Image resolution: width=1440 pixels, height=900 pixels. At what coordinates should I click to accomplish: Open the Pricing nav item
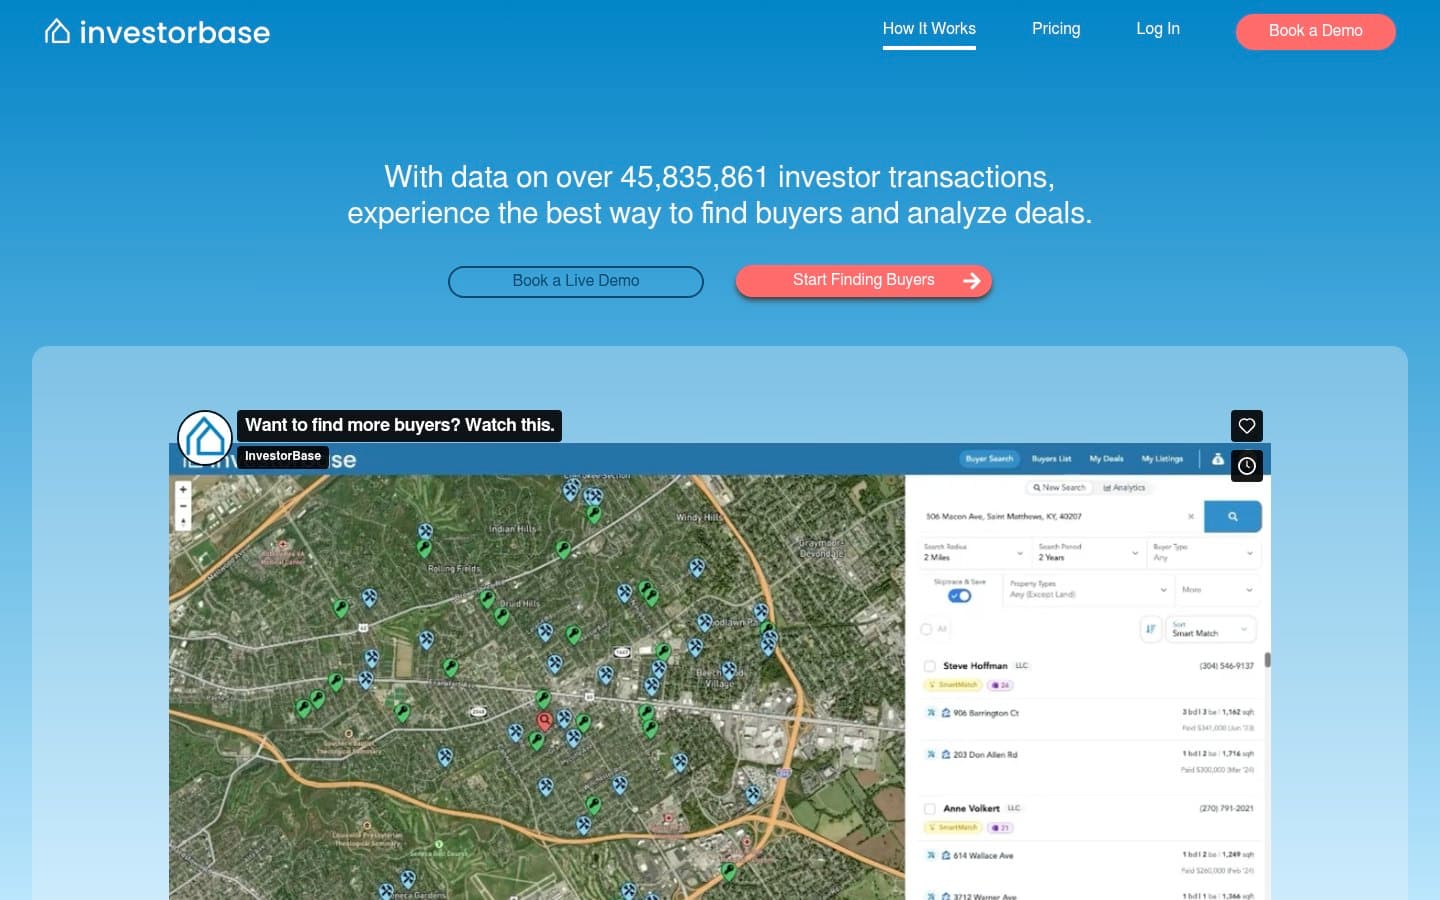(x=1056, y=29)
